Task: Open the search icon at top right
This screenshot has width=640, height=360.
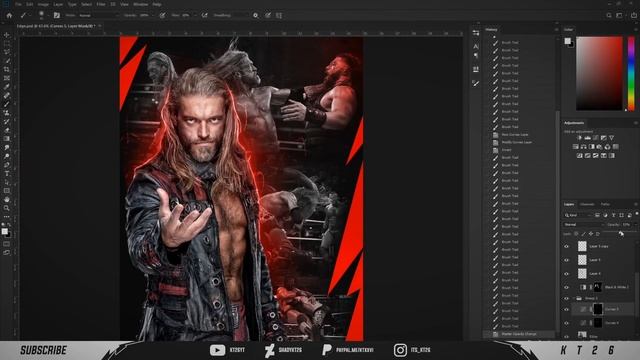Action: (609, 16)
